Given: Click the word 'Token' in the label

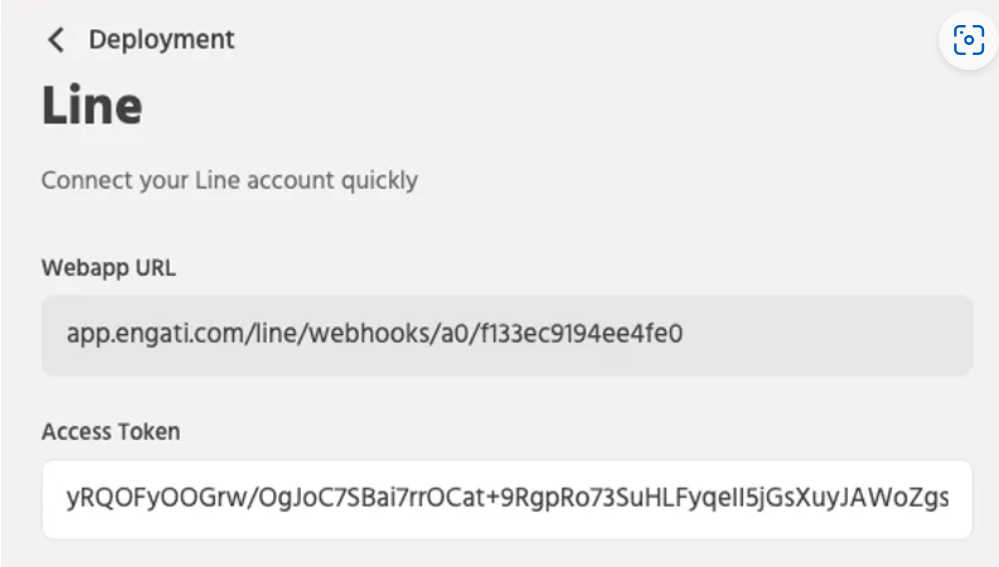Looking at the screenshot, I should pyautogui.click(x=146, y=431).
